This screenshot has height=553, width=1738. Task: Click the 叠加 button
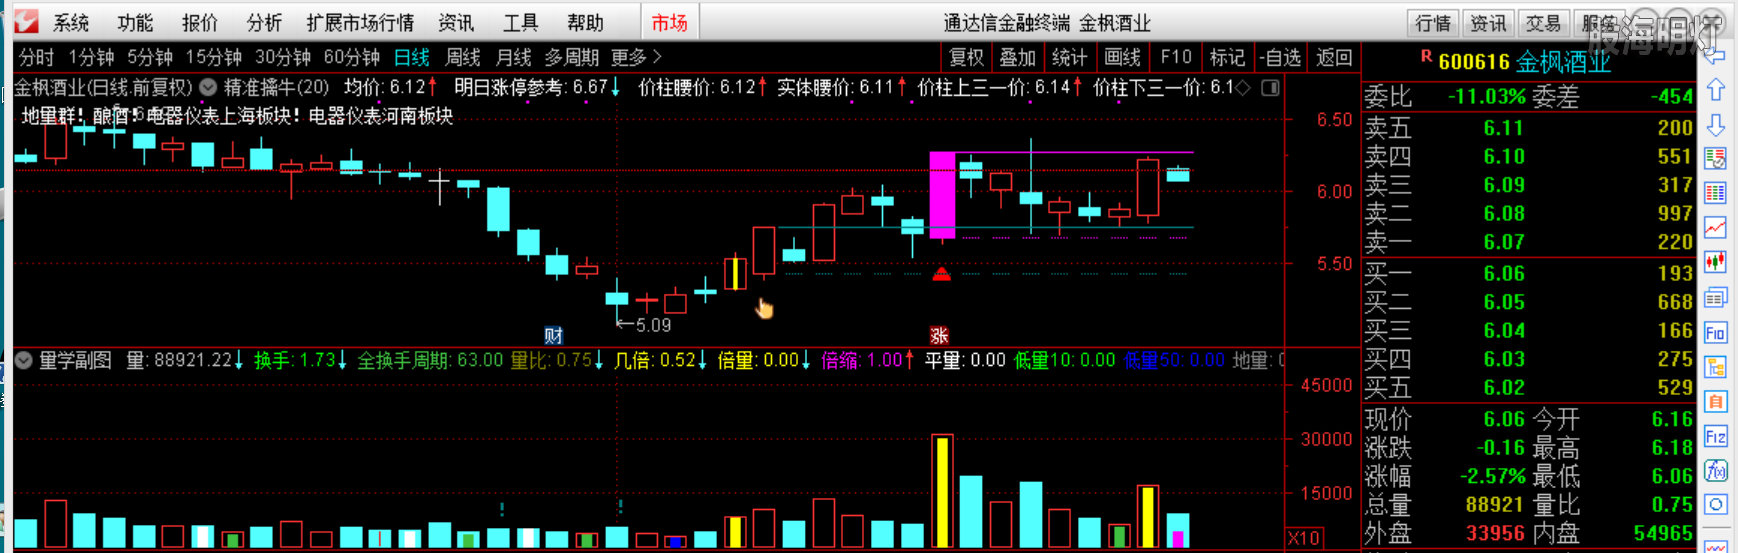pos(1018,57)
